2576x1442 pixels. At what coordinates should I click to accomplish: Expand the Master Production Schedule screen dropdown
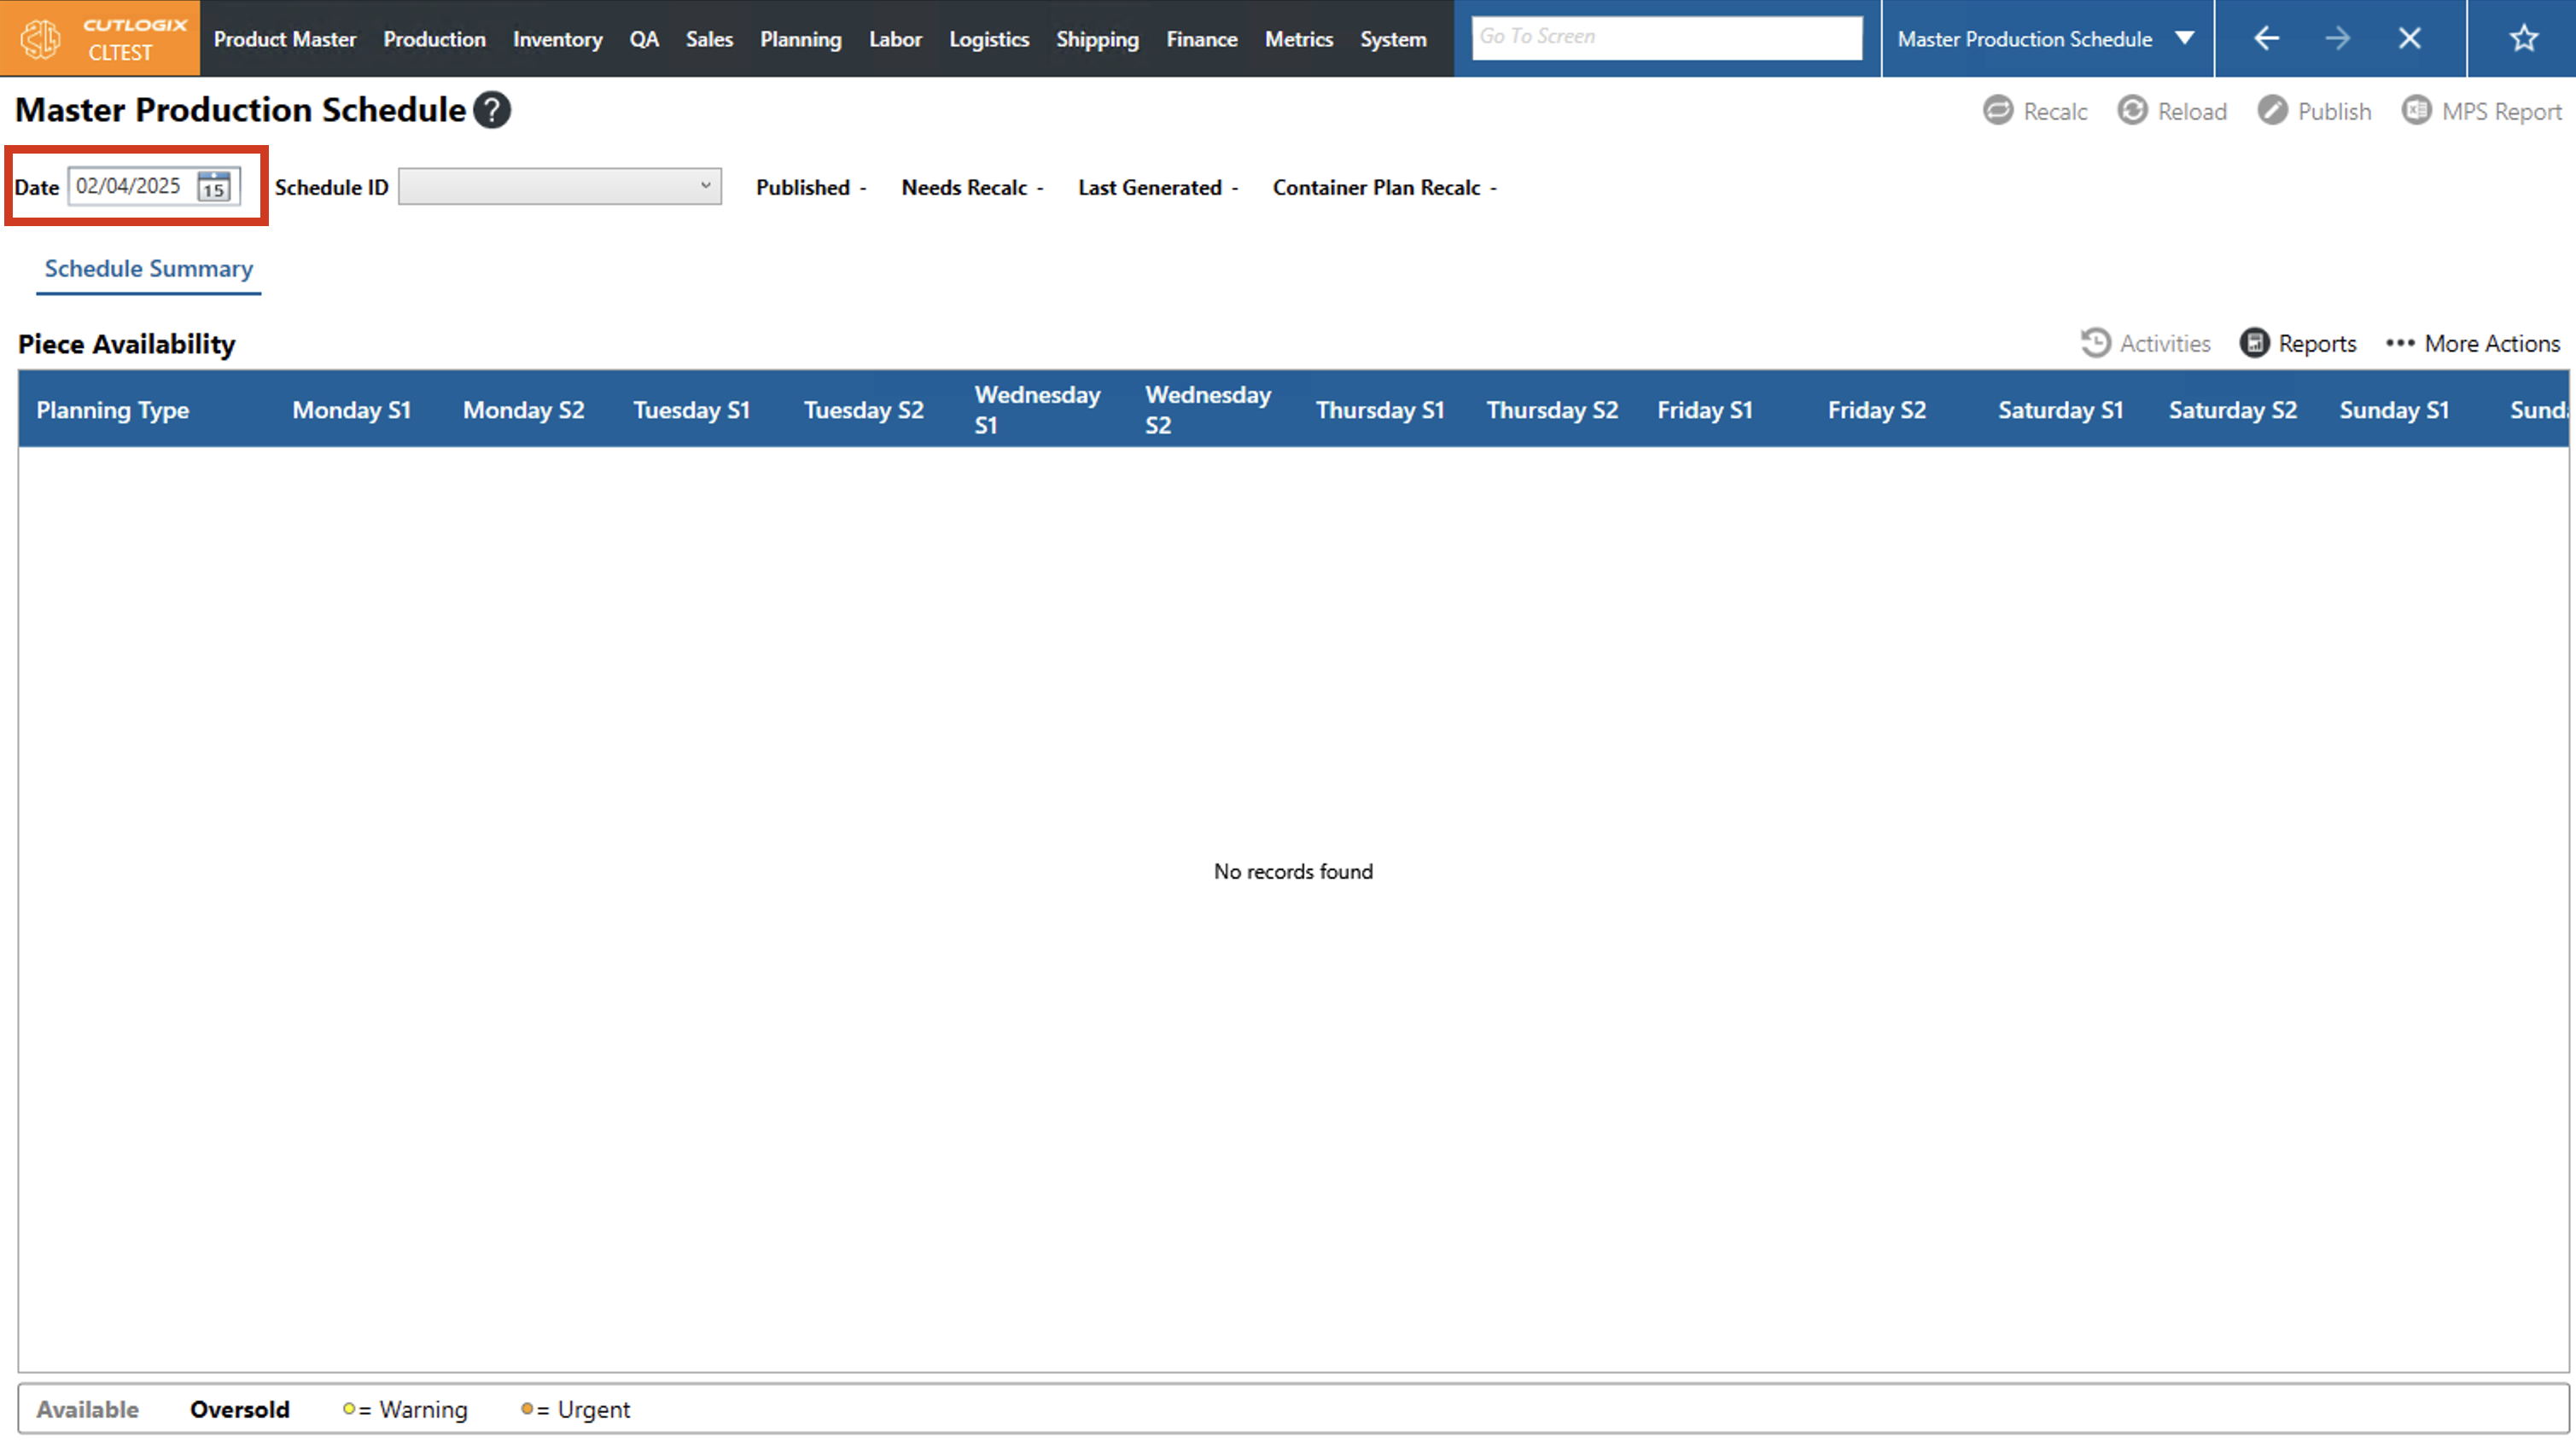(x=2185, y=38)
